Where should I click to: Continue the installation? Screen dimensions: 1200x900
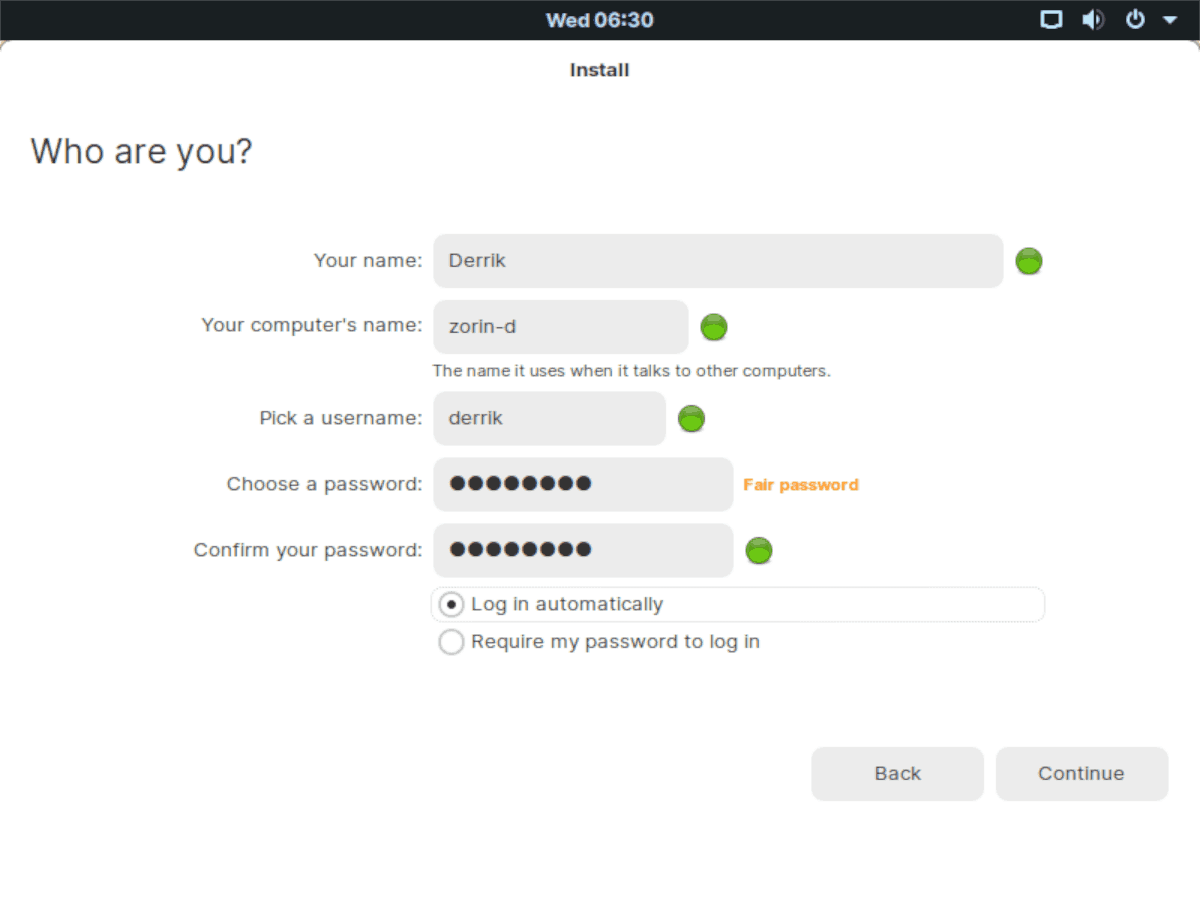[1081, 773]
